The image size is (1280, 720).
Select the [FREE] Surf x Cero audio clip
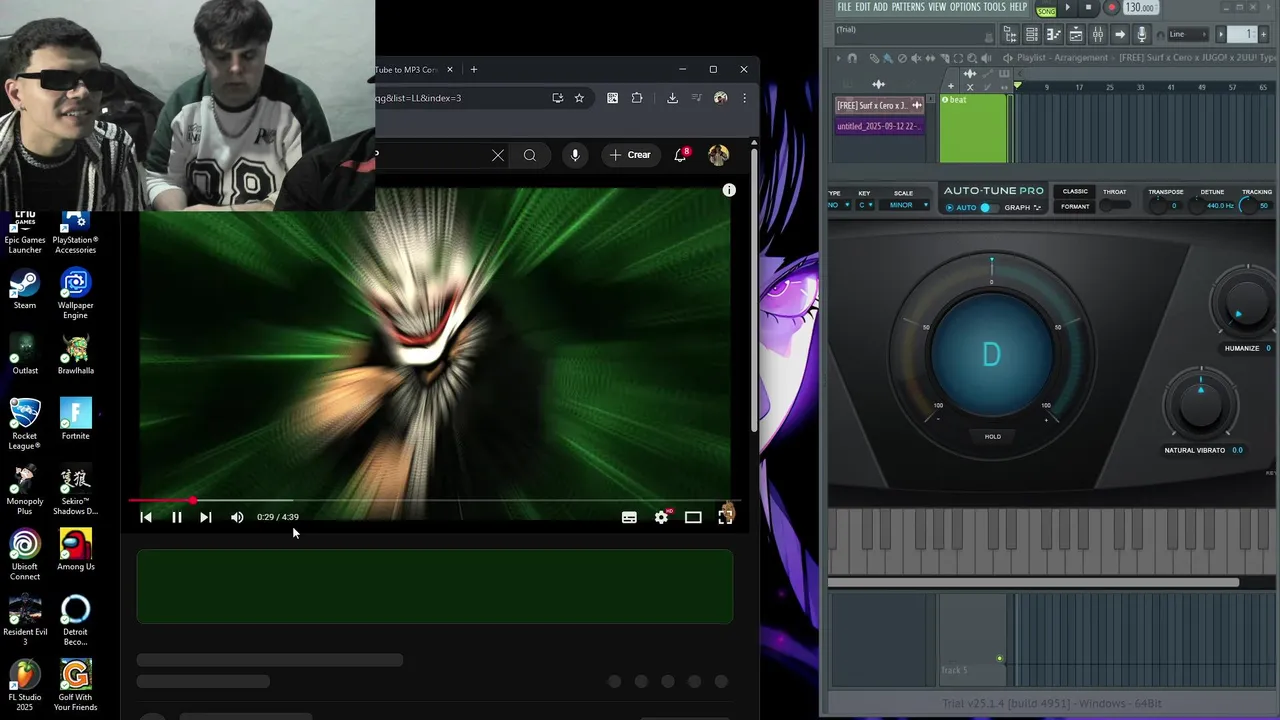pos(880,105)
